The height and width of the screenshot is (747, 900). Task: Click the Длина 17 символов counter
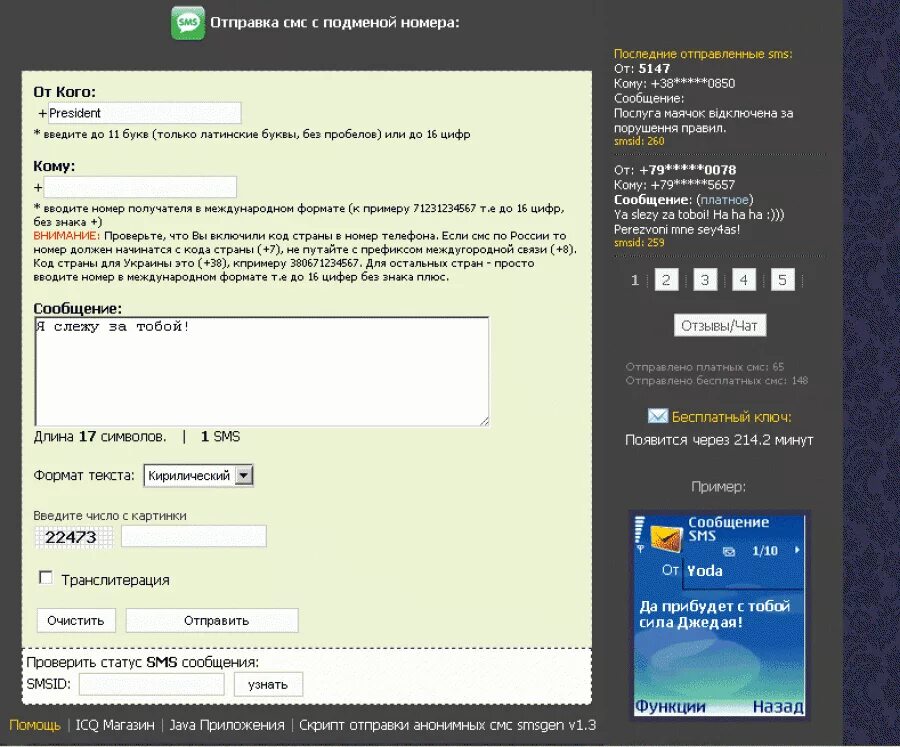click(100, 437)
